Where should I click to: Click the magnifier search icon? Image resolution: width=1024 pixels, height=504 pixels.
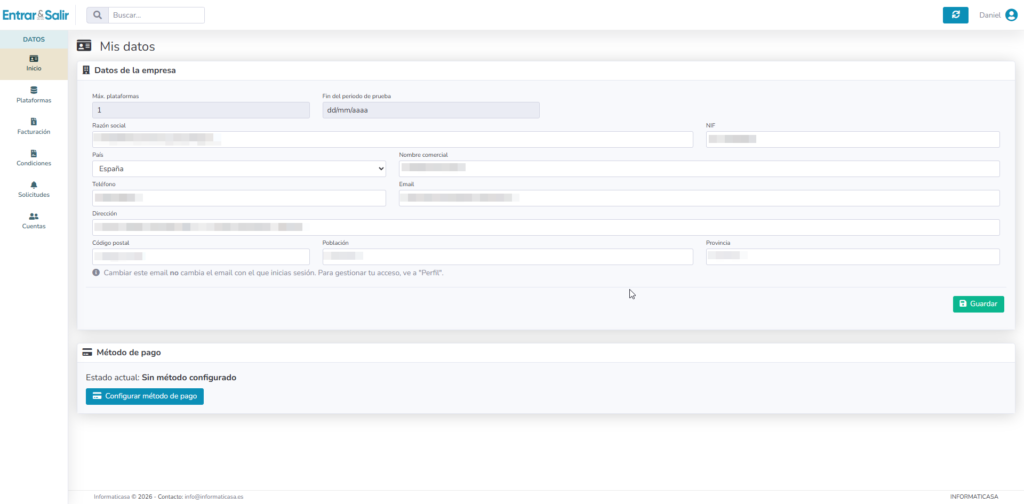click(x=97, y=15)
